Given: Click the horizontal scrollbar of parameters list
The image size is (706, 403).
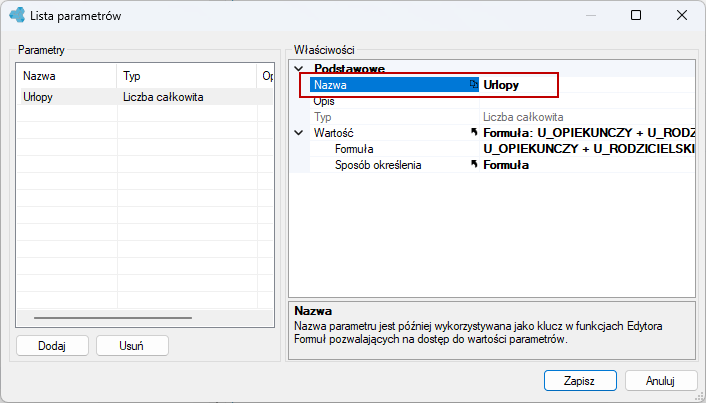Looking at the screenshot, I should [113, 318].
